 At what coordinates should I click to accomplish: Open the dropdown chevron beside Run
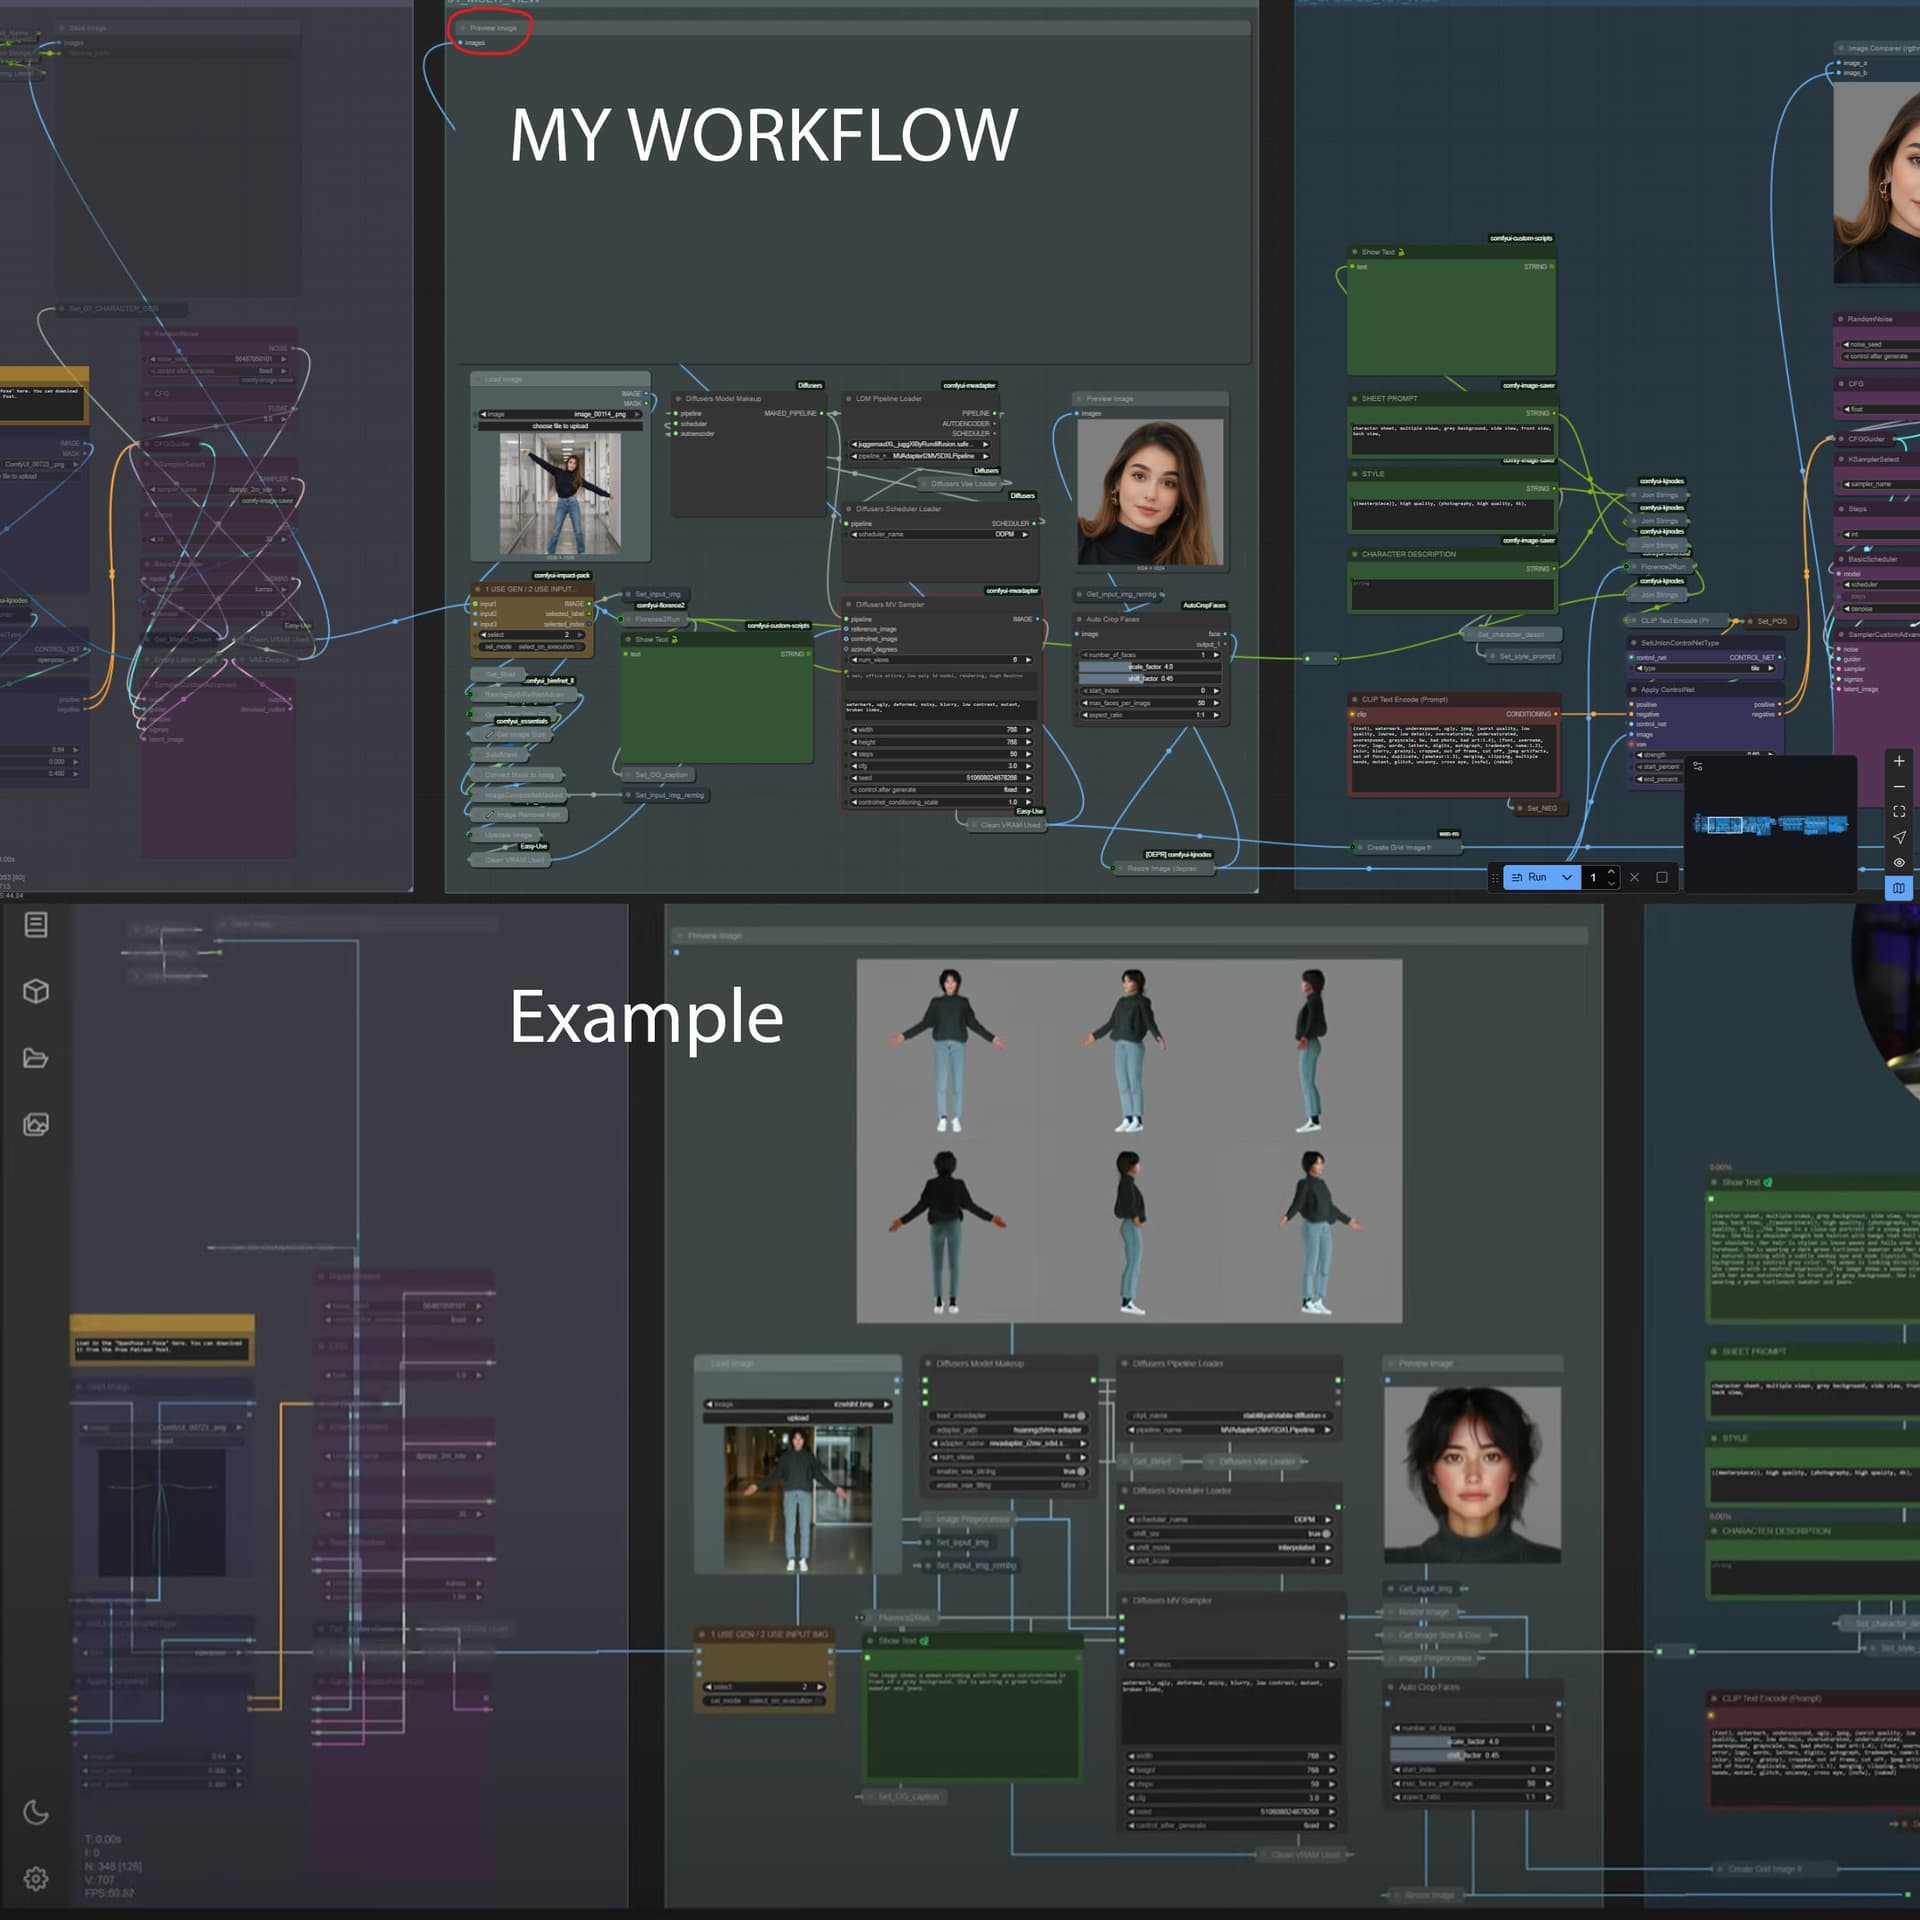1567,877
